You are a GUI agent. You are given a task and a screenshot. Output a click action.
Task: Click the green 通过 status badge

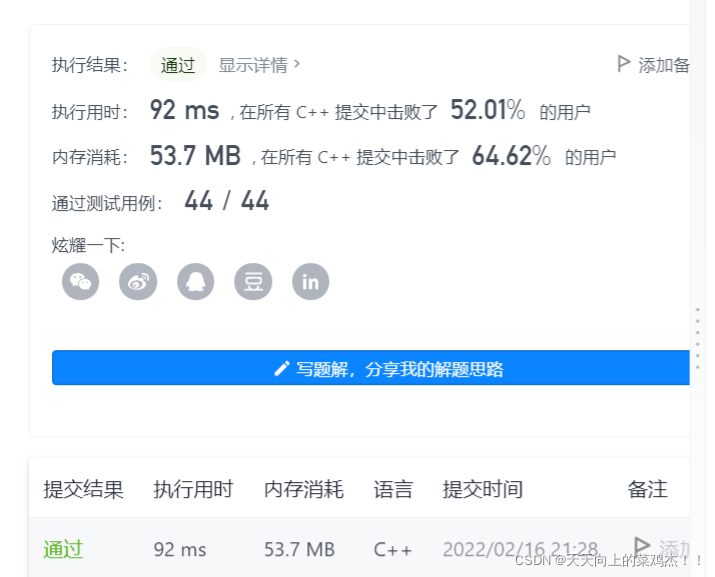click(x=178, y=65)
